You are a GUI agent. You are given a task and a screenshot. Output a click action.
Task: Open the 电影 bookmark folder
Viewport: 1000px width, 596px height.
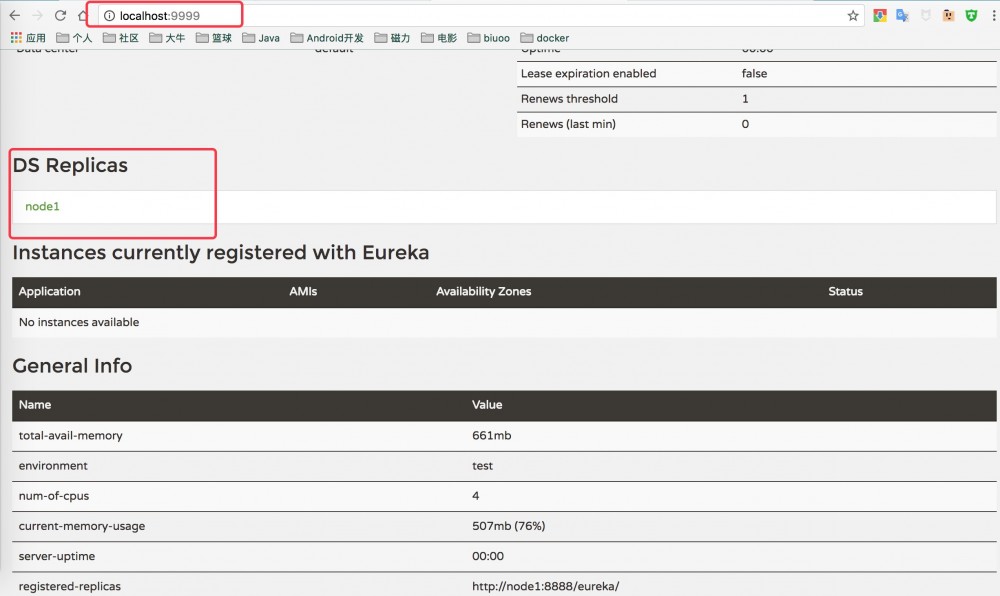coord(439,38)
